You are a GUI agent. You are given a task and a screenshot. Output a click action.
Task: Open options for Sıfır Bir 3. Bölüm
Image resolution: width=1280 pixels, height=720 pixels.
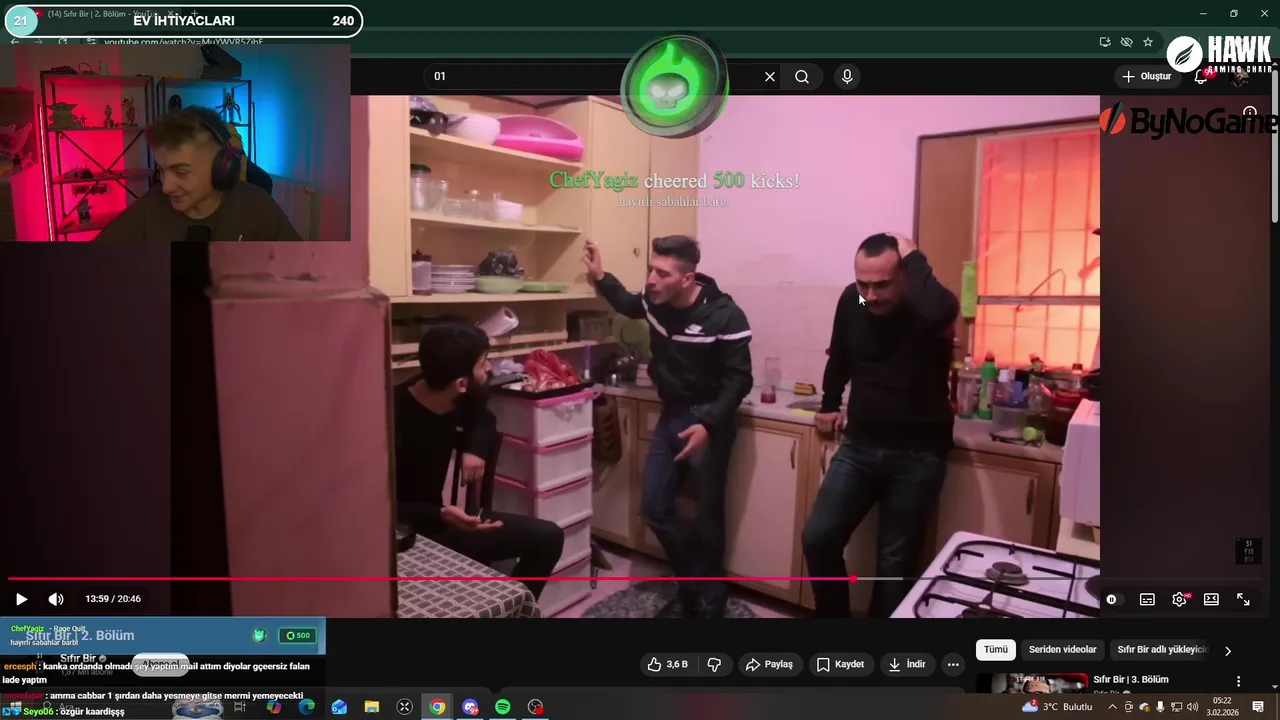(1239, 681)
